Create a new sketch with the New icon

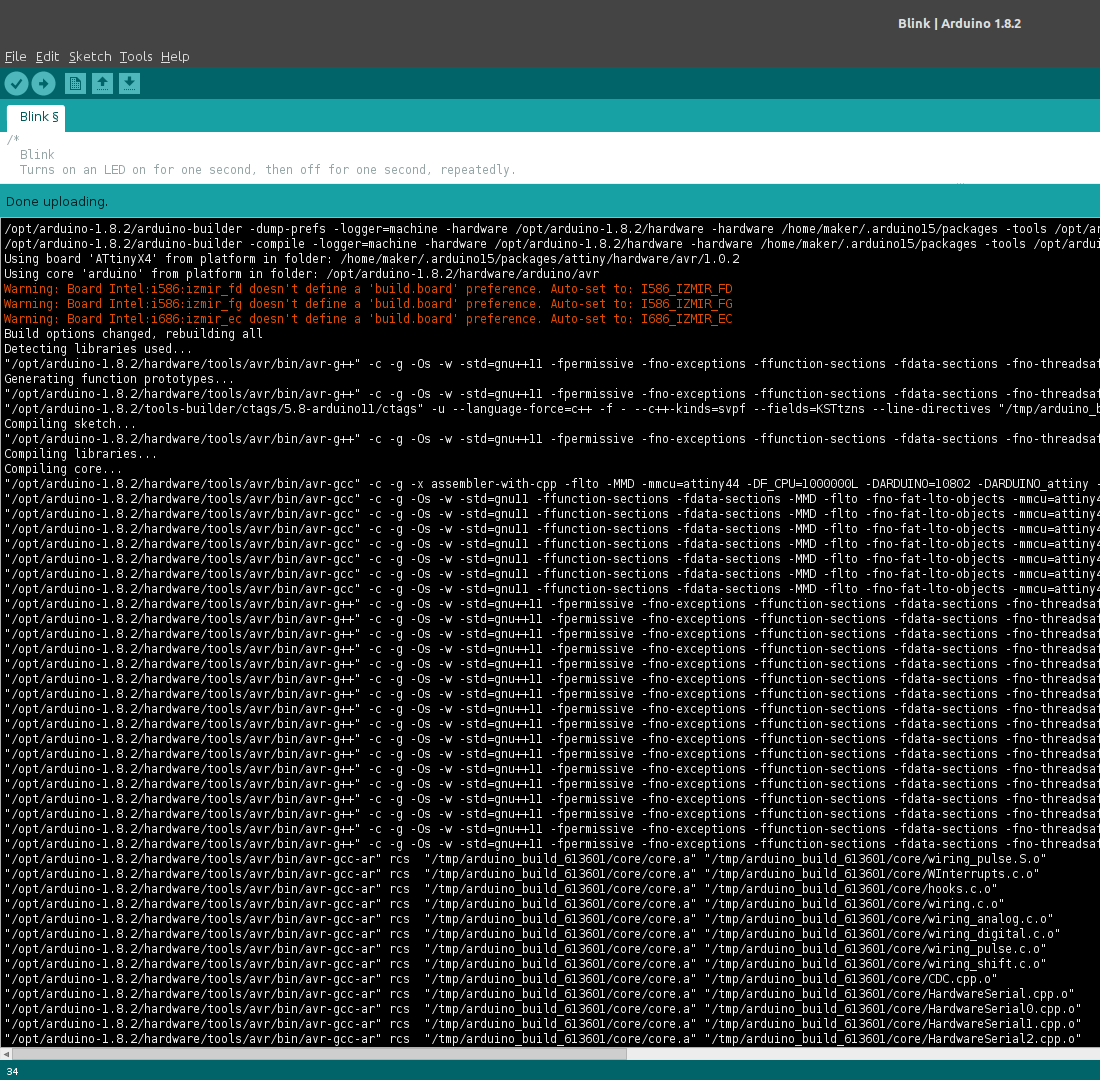coord(75,84)
